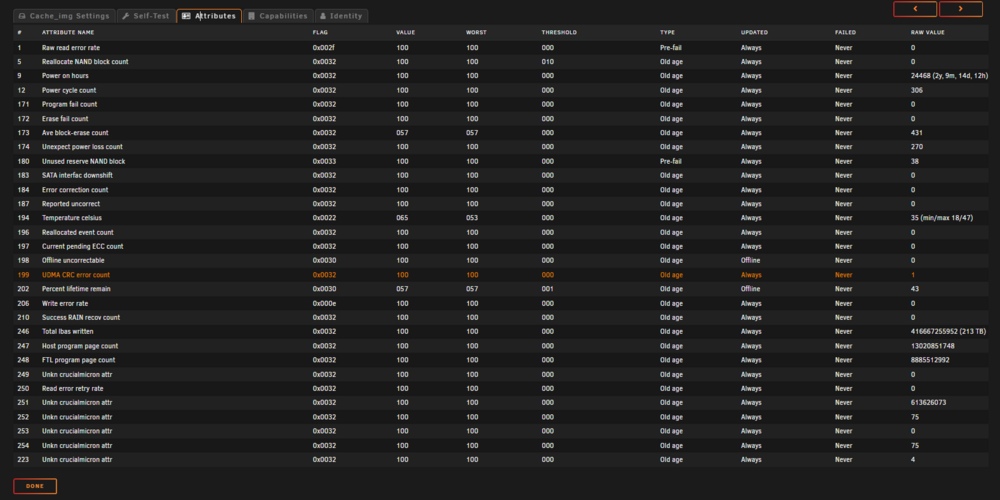Select Error correction count attribute
1000x500 pixels.
[501, 190]
